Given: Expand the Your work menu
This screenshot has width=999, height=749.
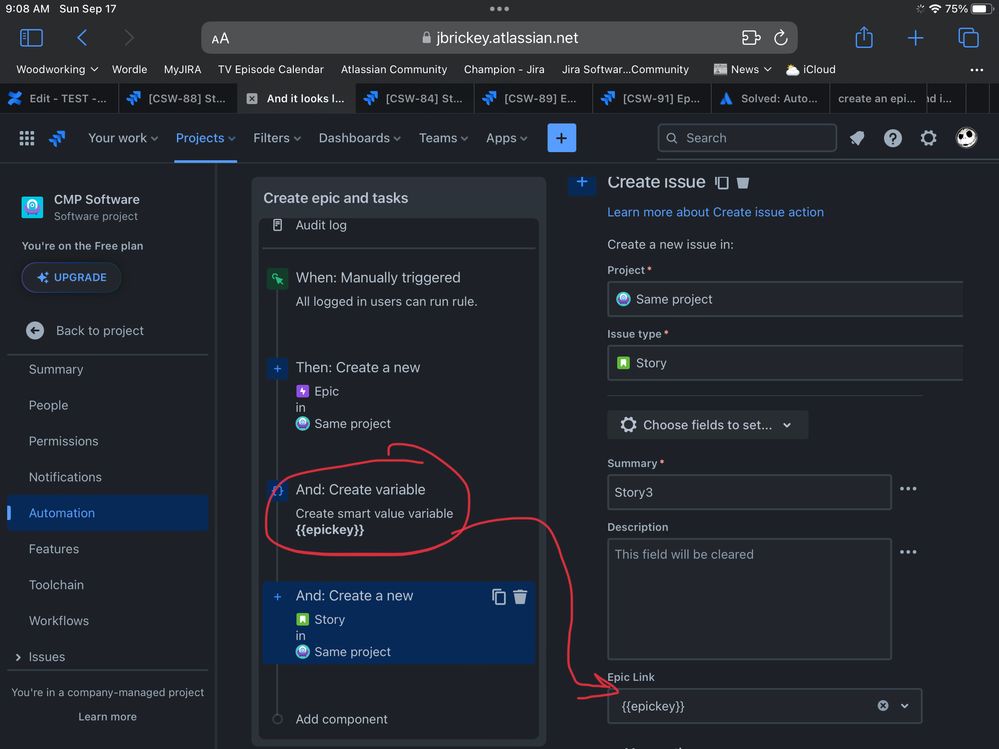Looking at the screenshot, I should tap(123, 138).
